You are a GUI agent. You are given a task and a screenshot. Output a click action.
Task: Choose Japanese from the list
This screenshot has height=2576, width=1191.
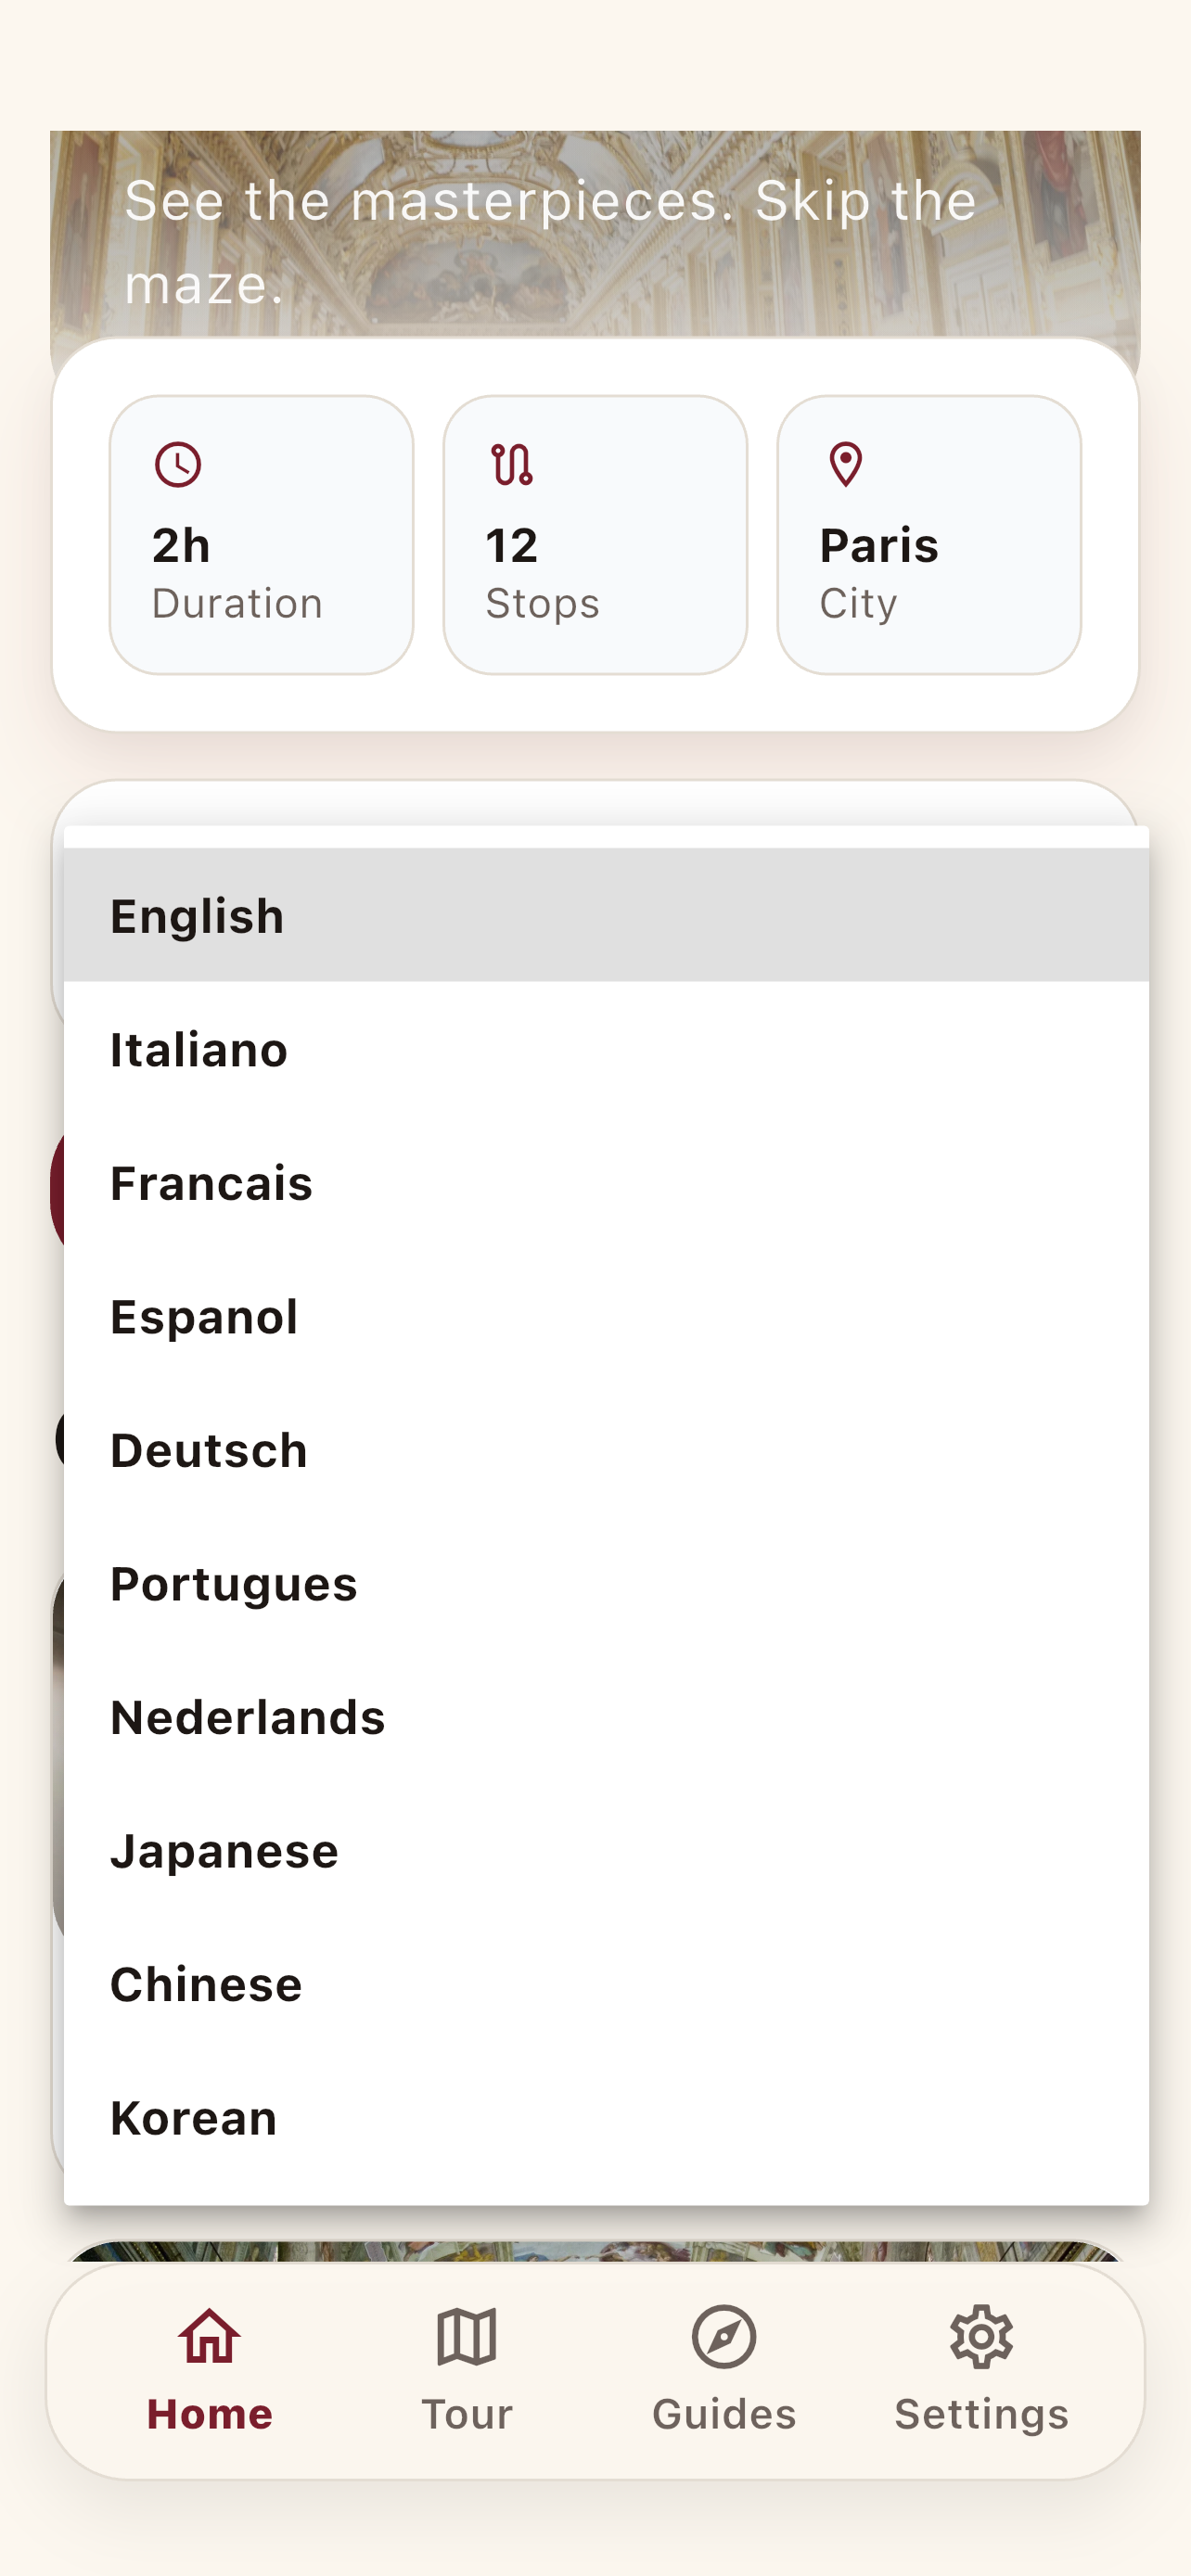point(606,1850)
